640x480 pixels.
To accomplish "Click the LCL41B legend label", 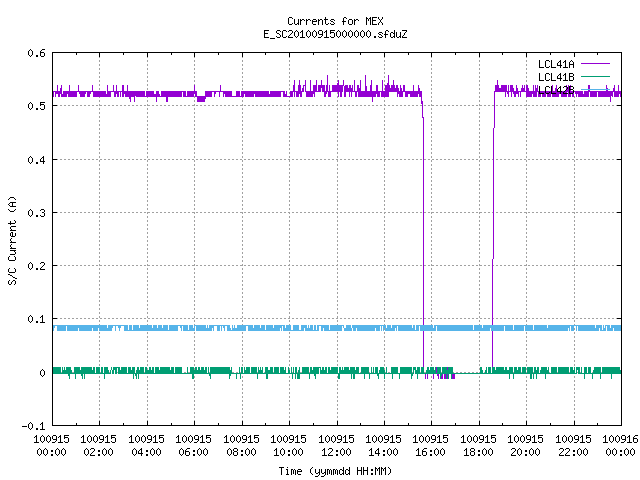I will click(x=556, y=77).
